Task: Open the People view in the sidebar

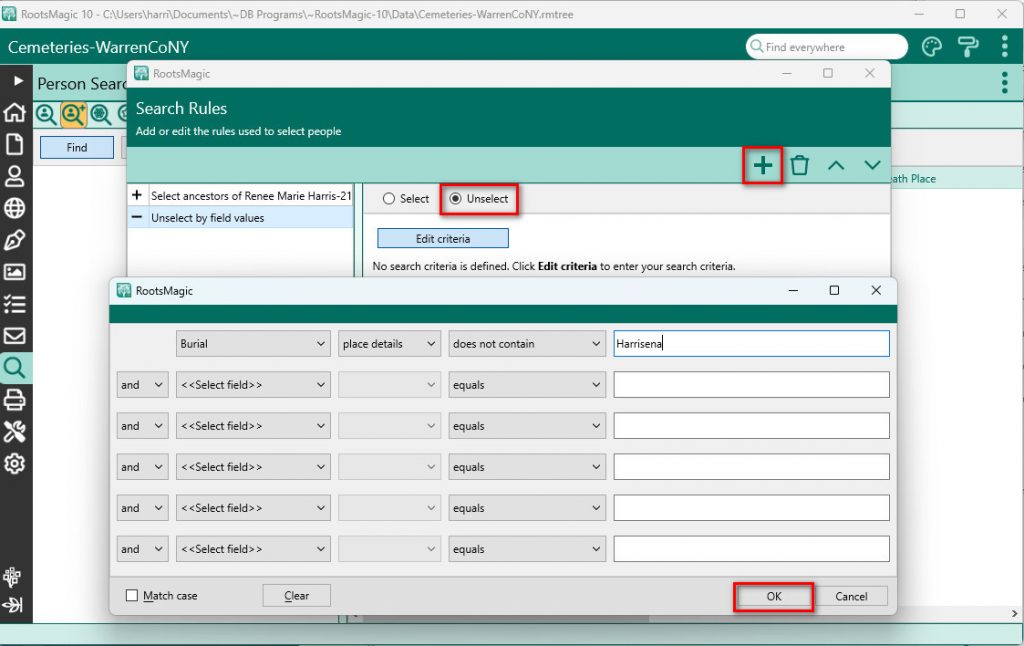Action: point(14,176)
